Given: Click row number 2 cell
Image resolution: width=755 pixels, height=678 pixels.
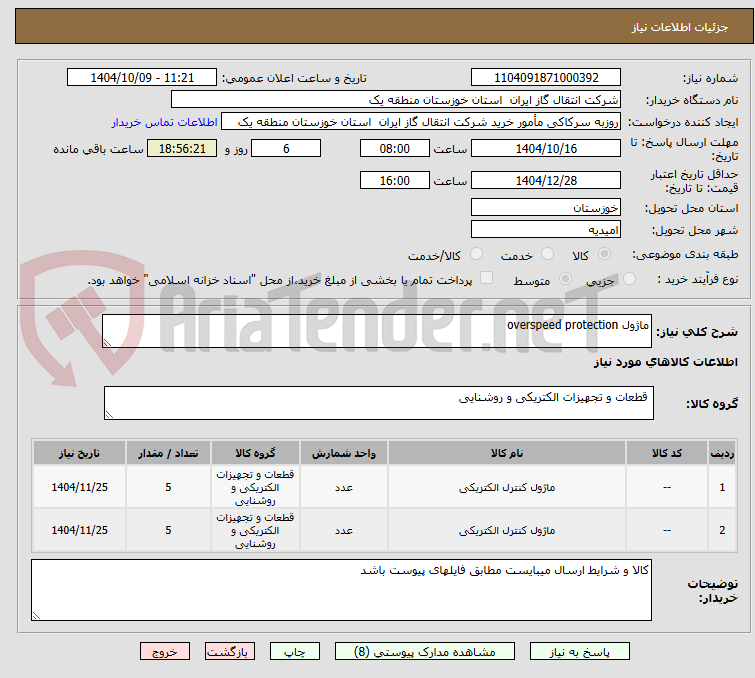Looking at the screenshot, I should [722, 530].
